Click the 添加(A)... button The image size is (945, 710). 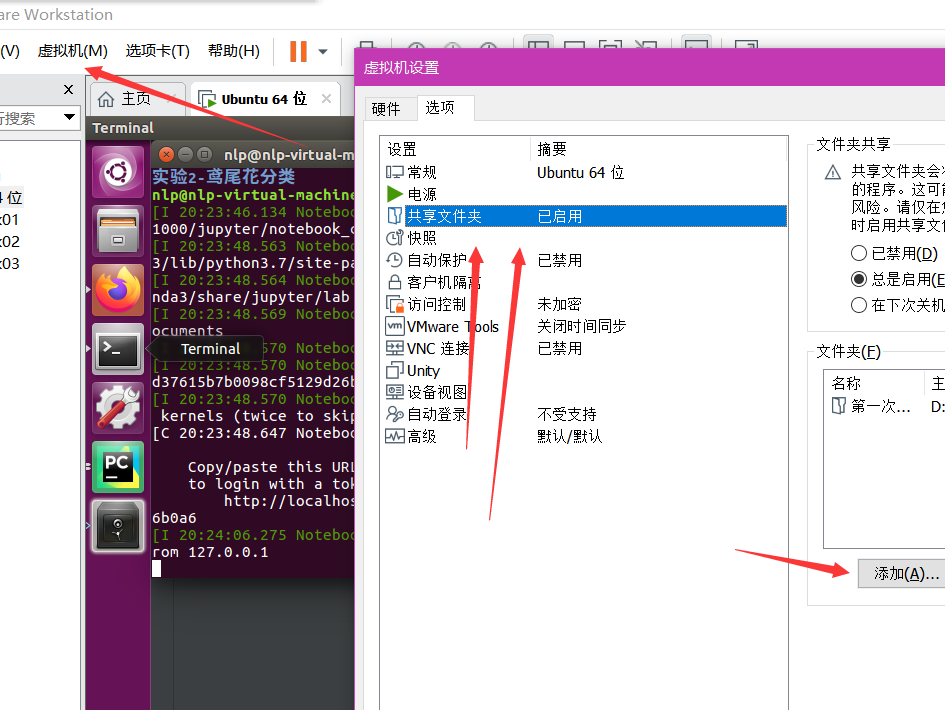(902, 574)
